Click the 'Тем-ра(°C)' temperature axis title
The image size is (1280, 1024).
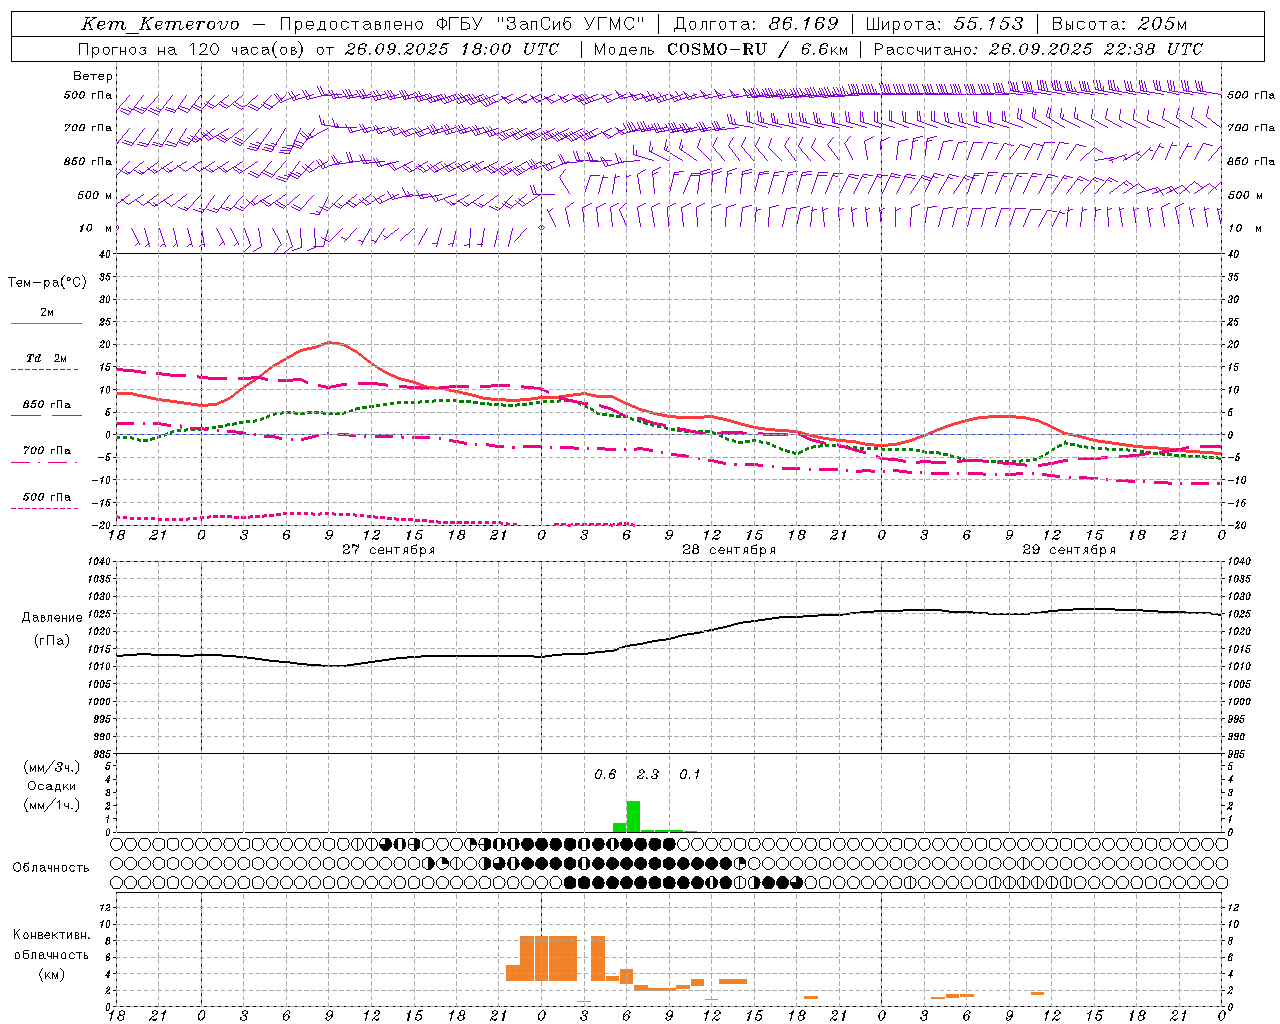(47, 282)
